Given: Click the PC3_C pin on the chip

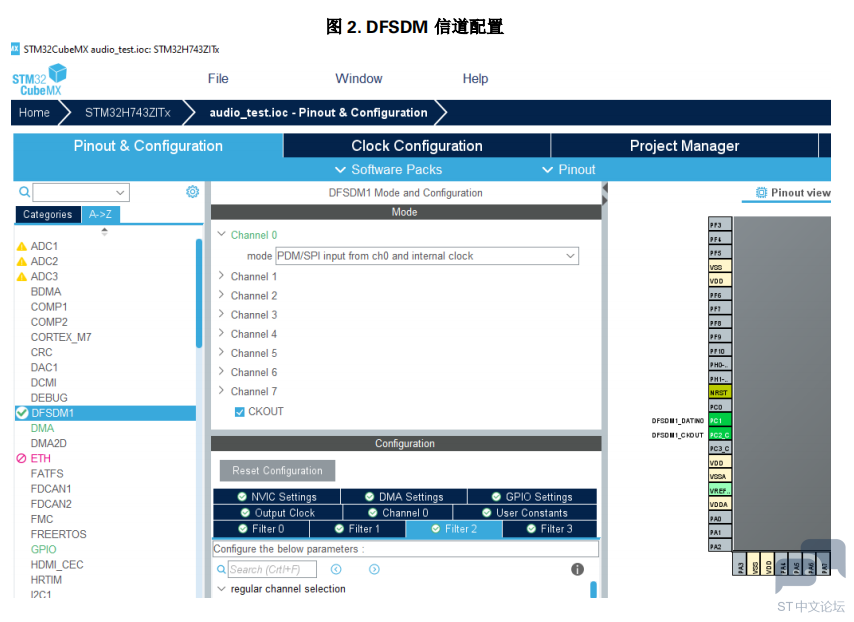Looking at the screenshot, I should point(719,448).
